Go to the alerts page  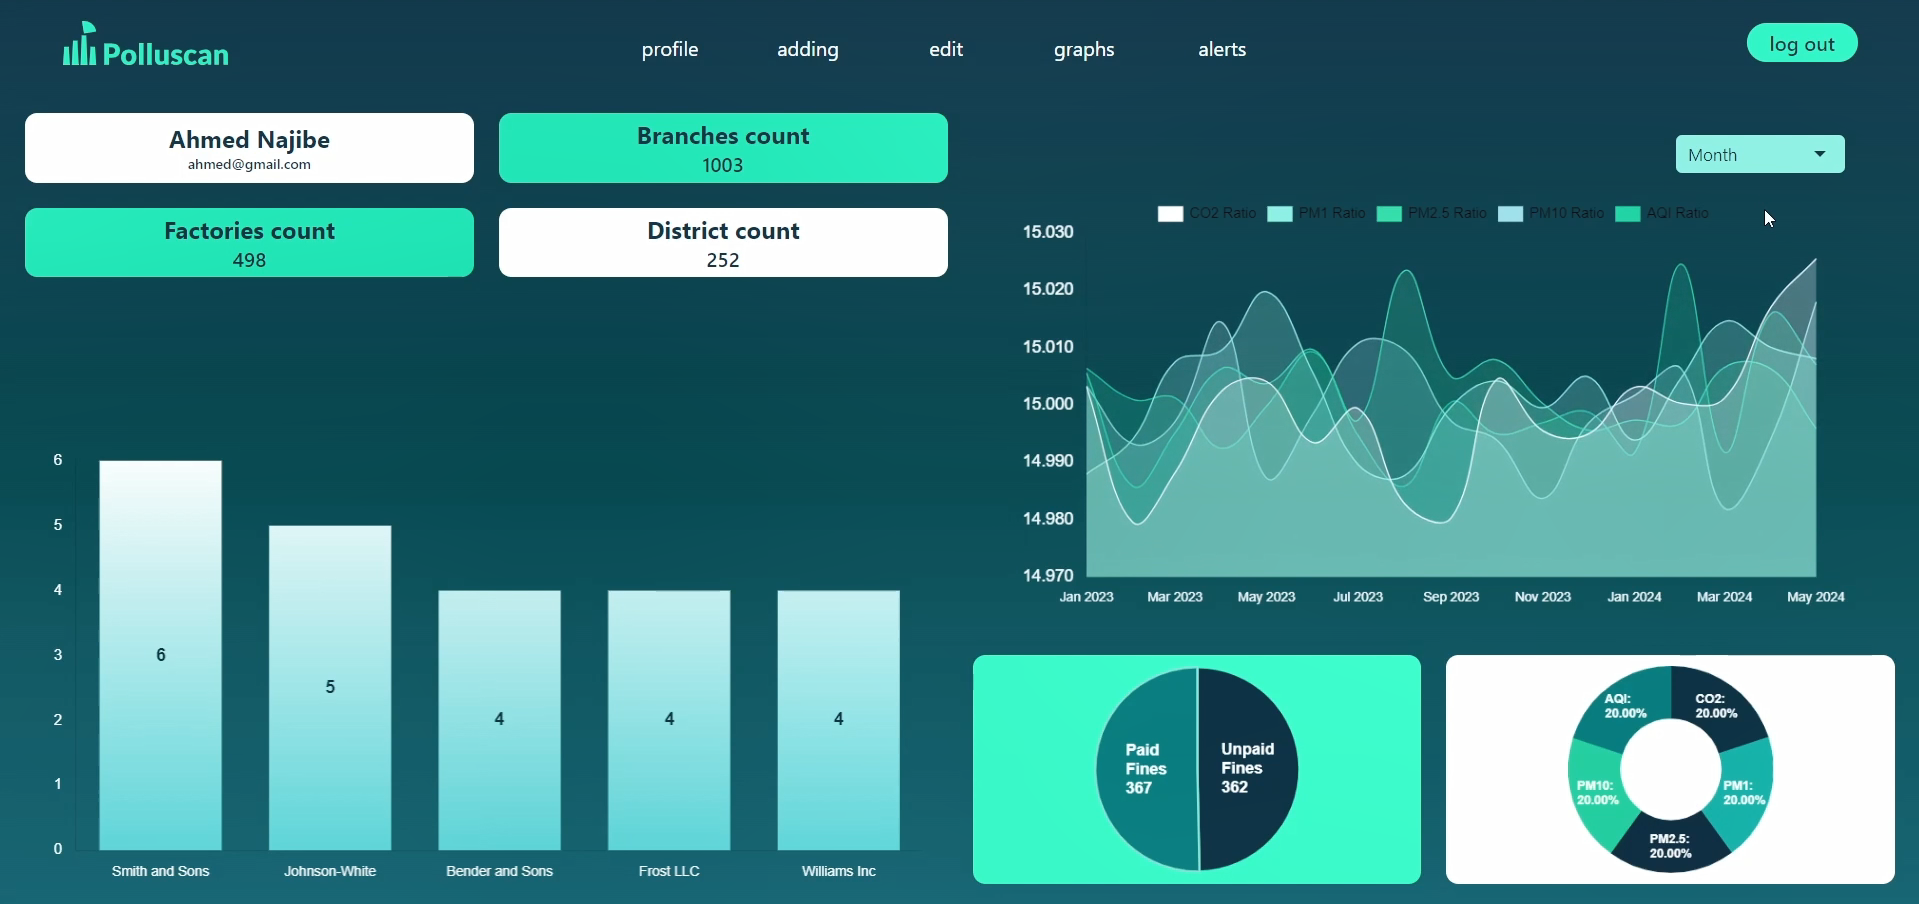click(1221, 49)
